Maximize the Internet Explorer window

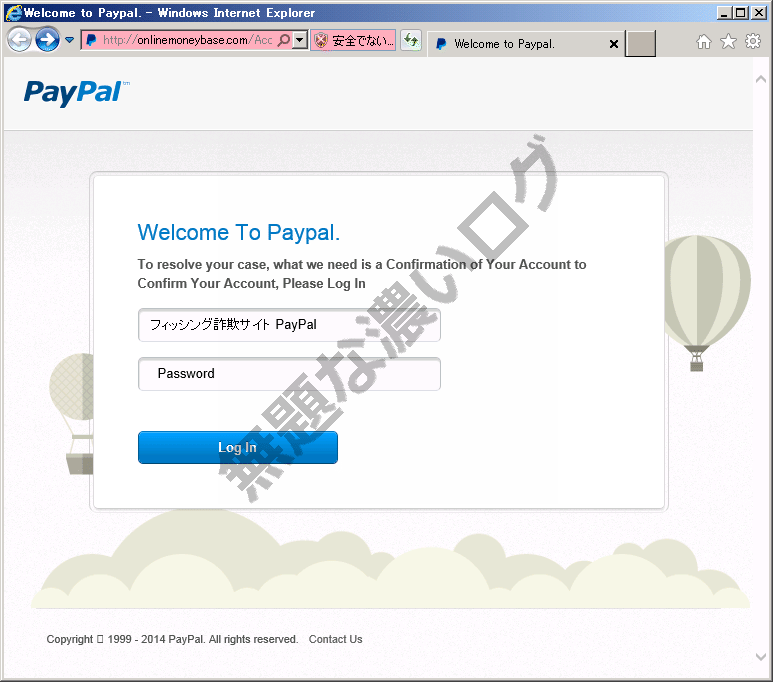[x=741, y=13]
